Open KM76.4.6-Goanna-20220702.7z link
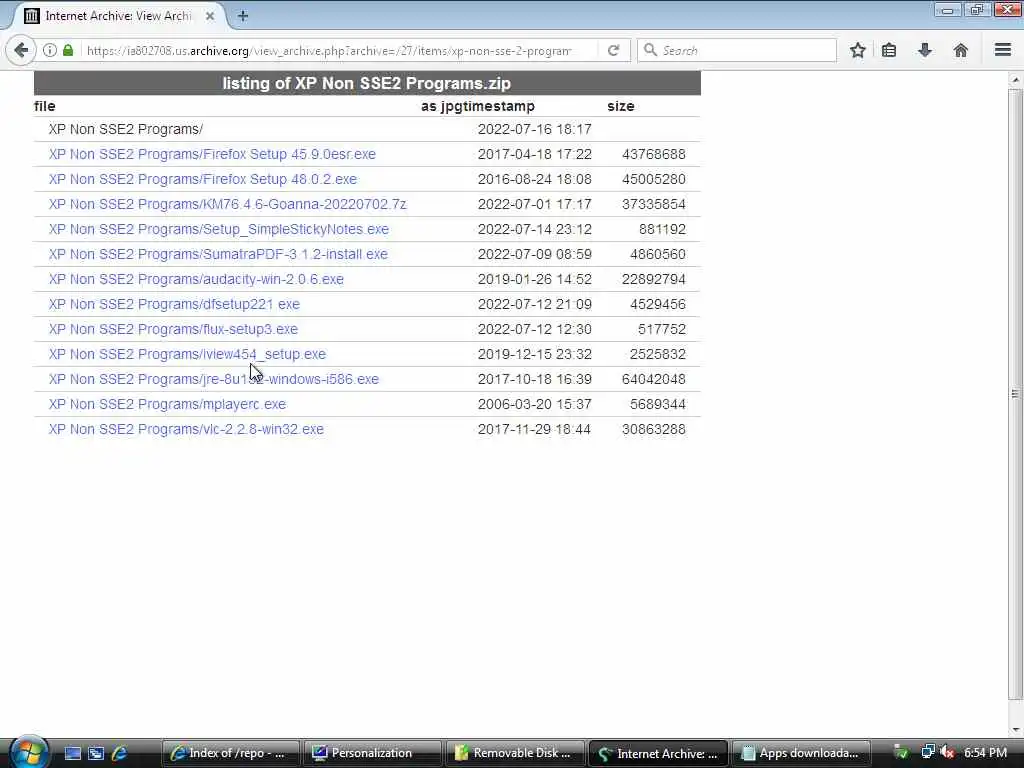 point(227,204)
